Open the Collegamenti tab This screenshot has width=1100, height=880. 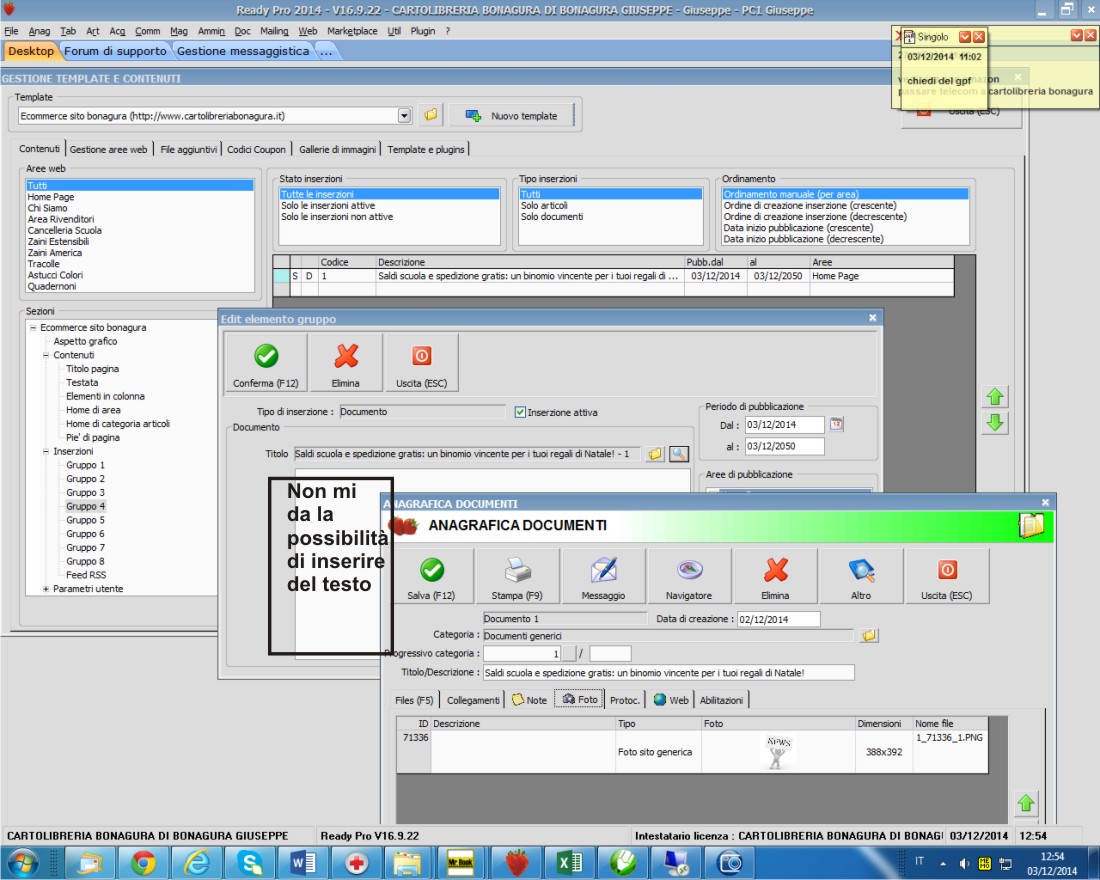point(474,700)
